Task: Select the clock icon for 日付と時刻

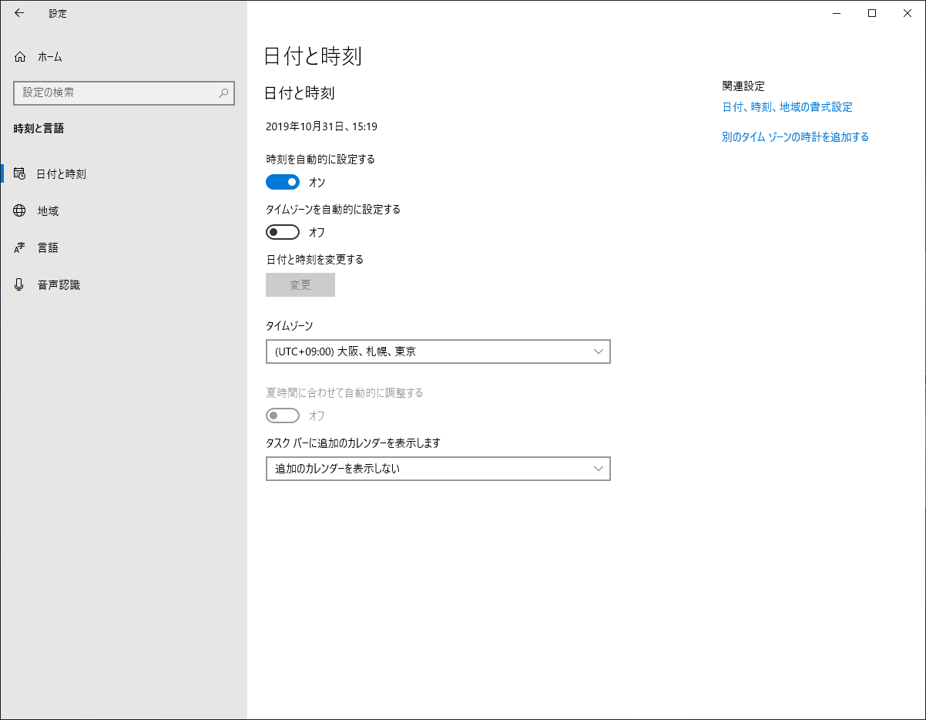Action: pos(22,174)
